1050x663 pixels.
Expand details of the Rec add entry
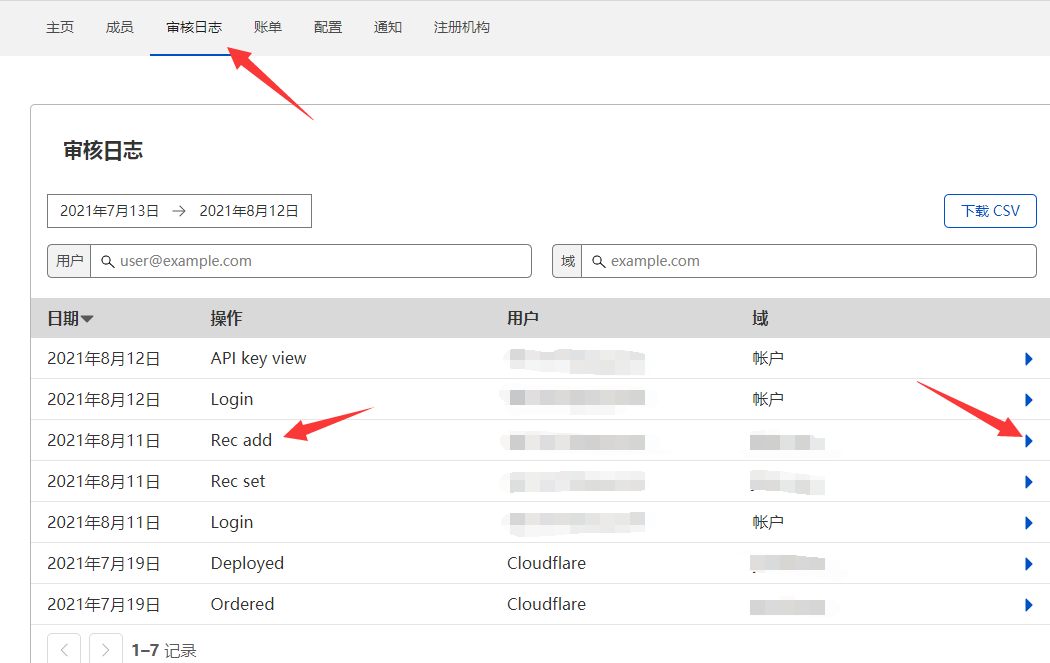(x=1028, y=440)
